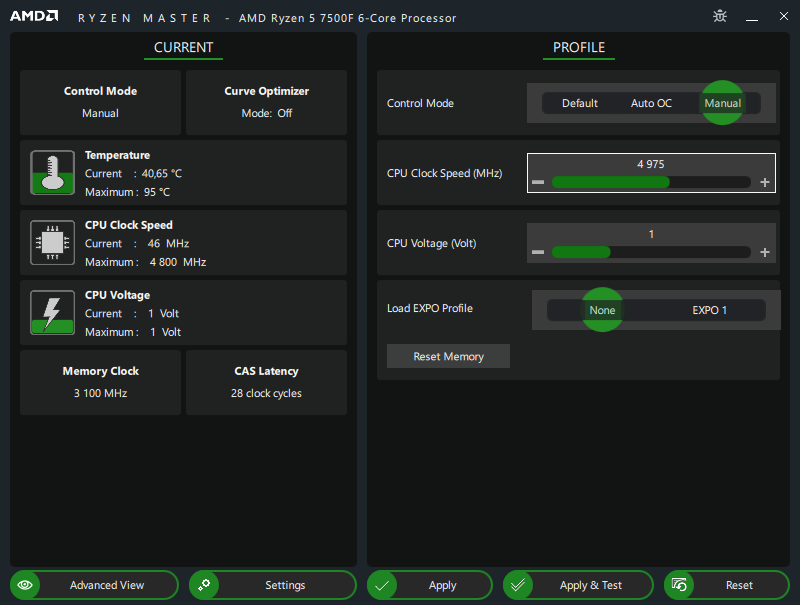Click the 'Maximum : 95 °C' text
This screenshot has height=605, width=800.
(x=128, y=192)
